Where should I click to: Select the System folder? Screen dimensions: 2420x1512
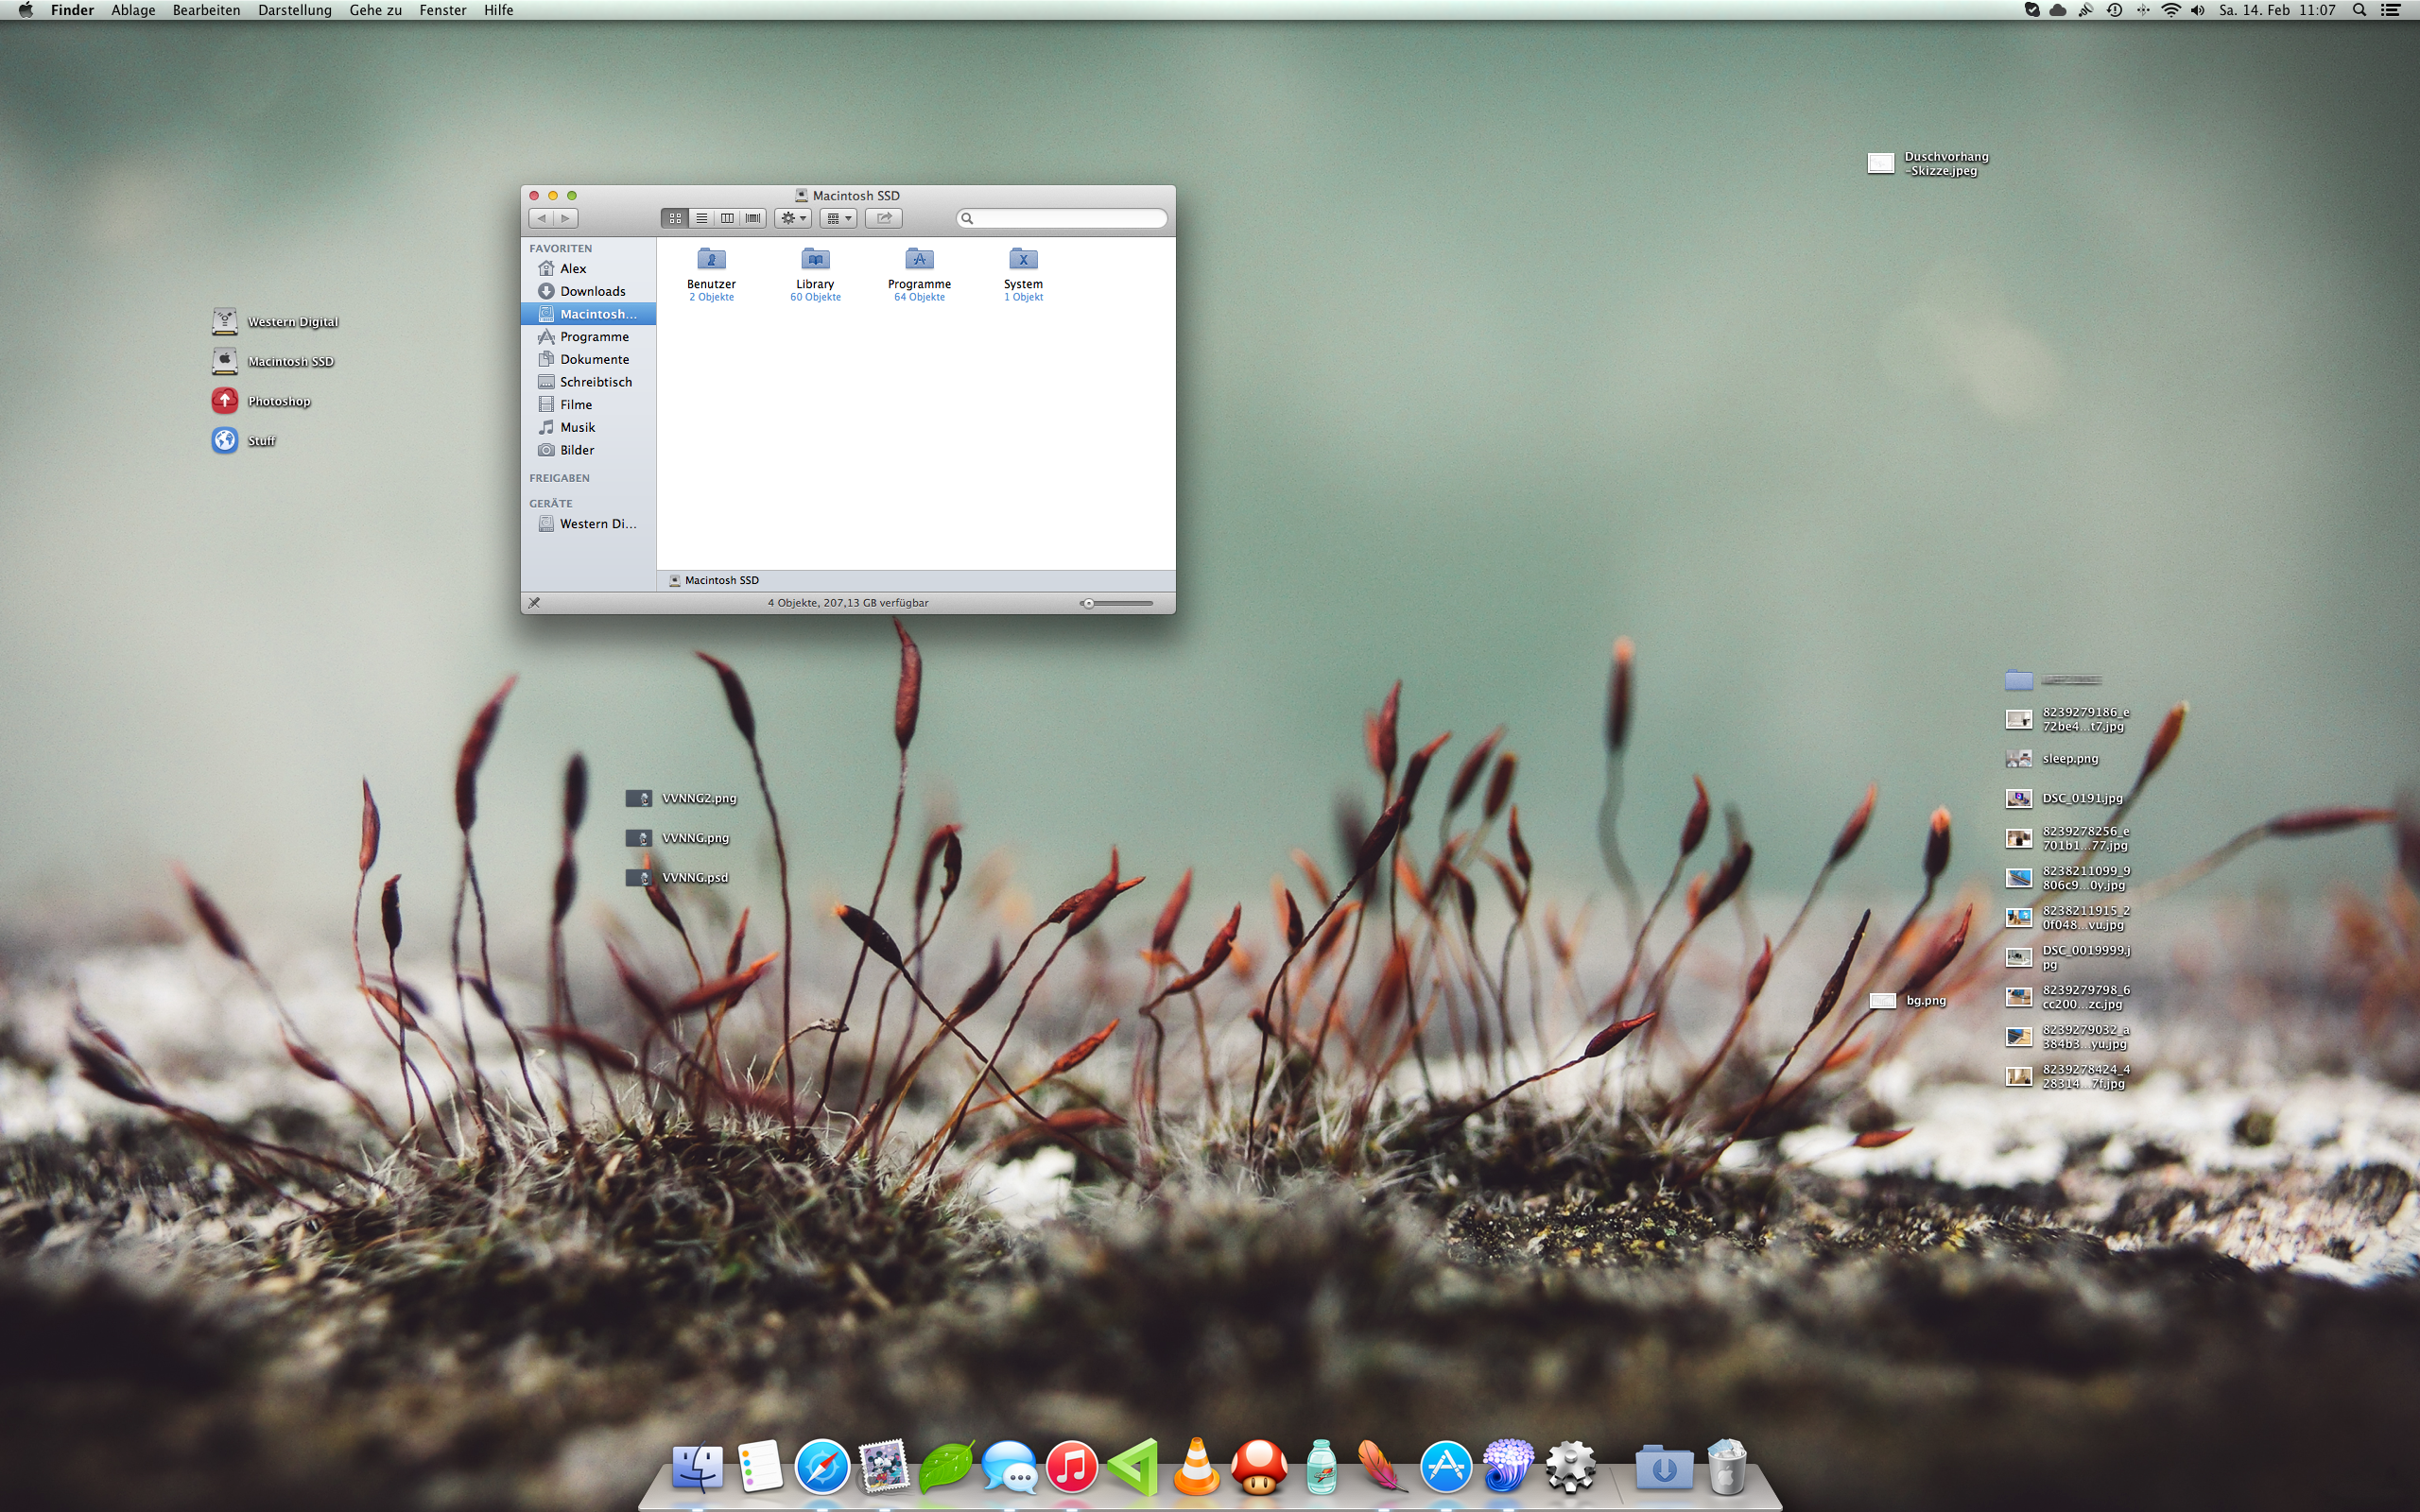click(1023, 274)
